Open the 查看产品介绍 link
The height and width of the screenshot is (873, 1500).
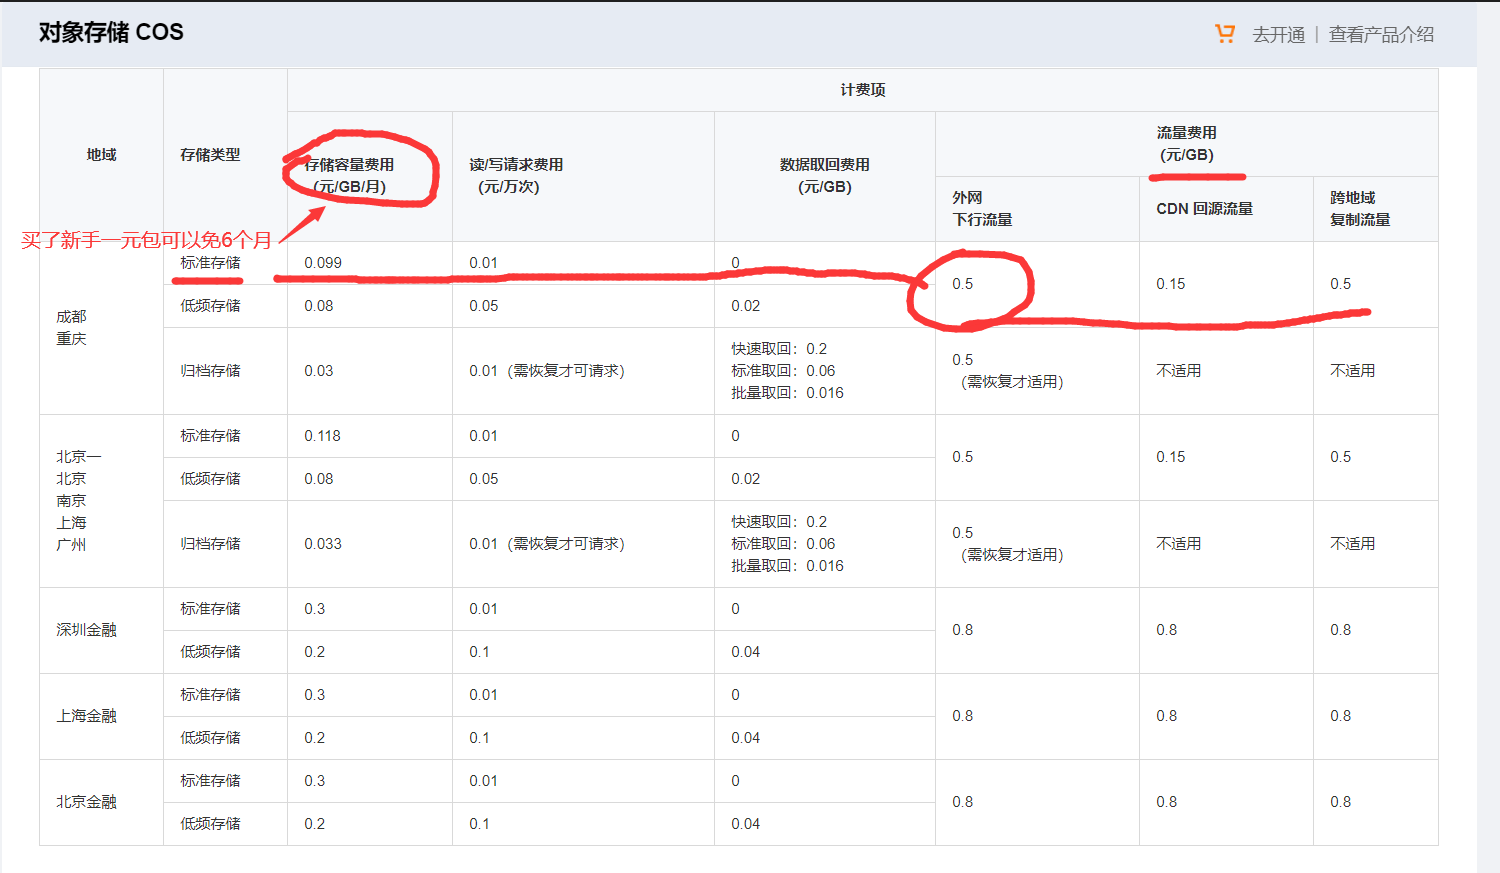[1381, 35]
